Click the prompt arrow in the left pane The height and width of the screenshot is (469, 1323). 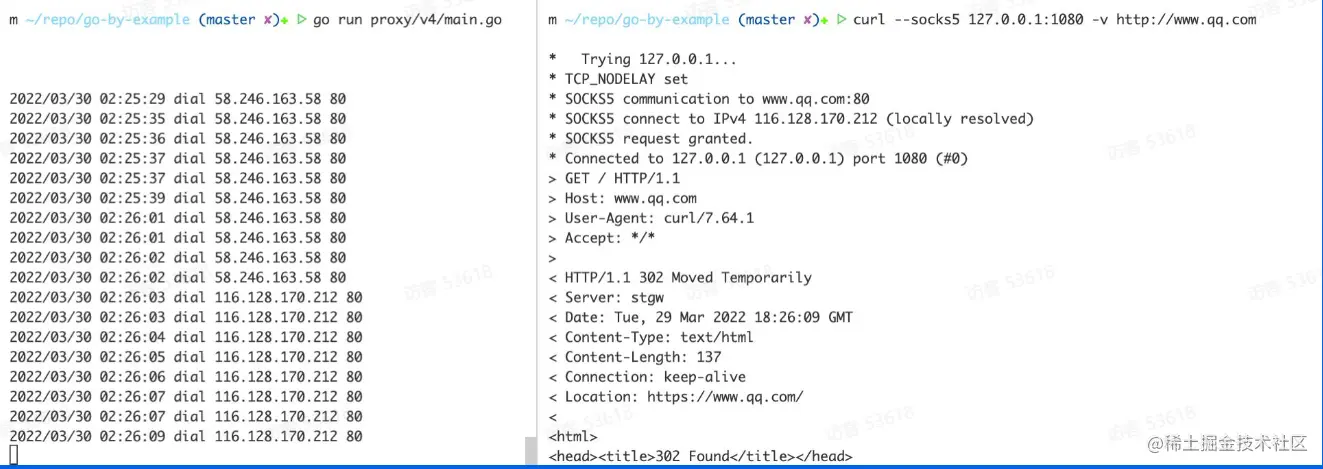301,20
